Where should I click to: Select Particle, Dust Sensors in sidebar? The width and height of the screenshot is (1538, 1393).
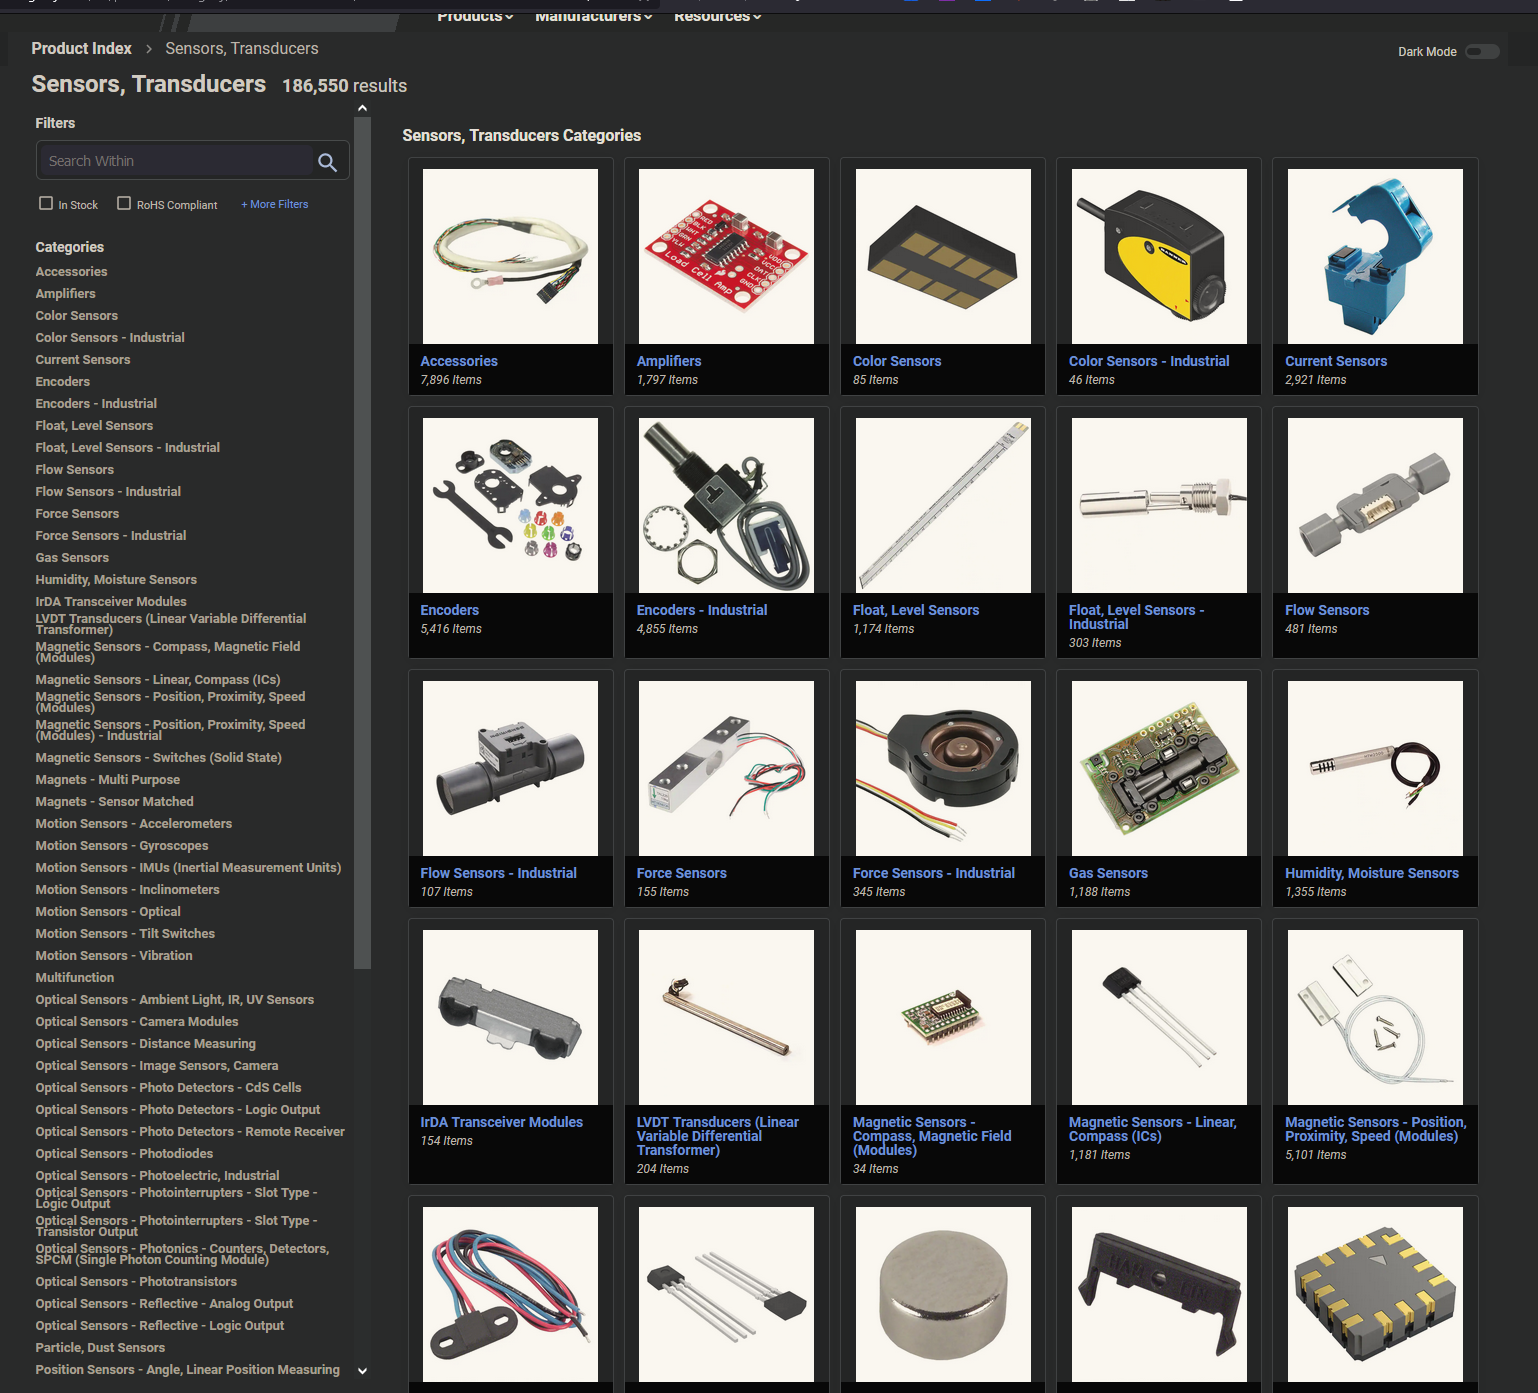pos(100,1348)
